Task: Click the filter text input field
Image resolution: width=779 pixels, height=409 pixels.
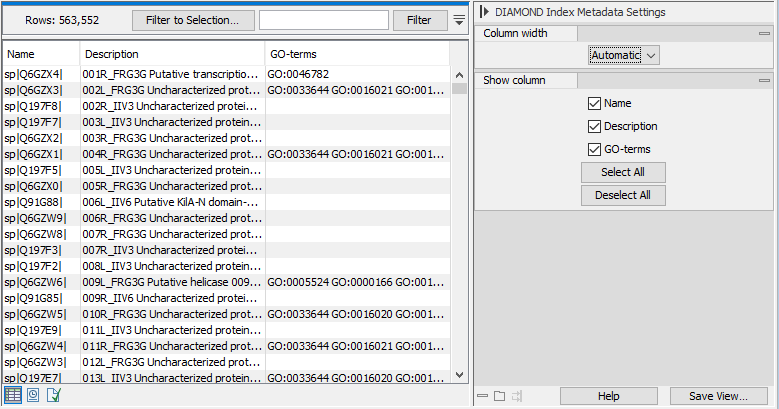Action: pos(324,20)
